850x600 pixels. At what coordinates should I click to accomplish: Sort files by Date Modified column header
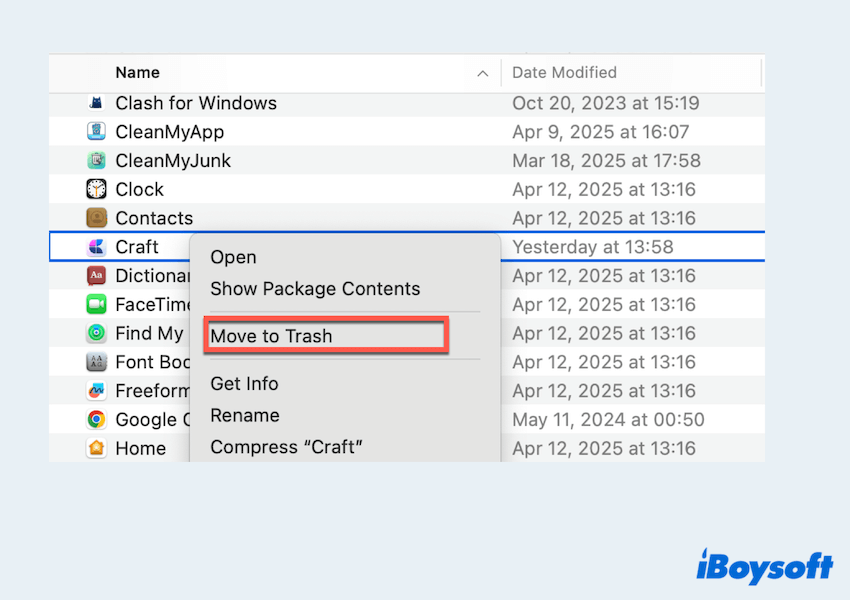564,73
